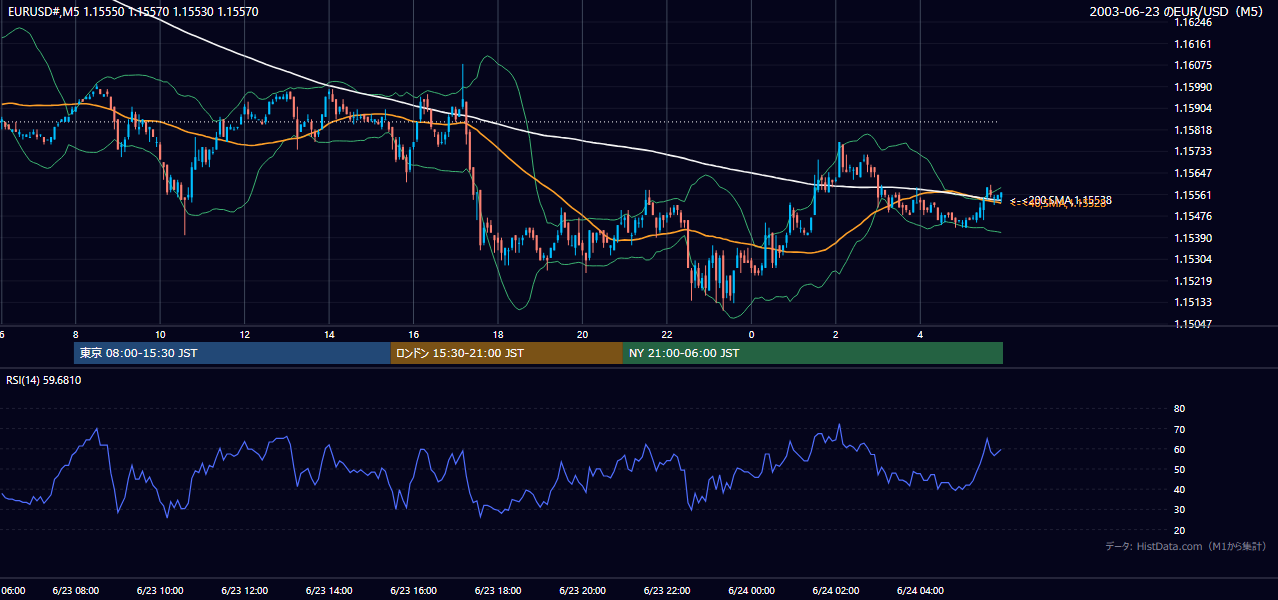The width and height of the screenshot is (1278, 600).
Task: Select the Tokyo 08:00-15:30 JST session bar
Action: [x=232, y=353]
